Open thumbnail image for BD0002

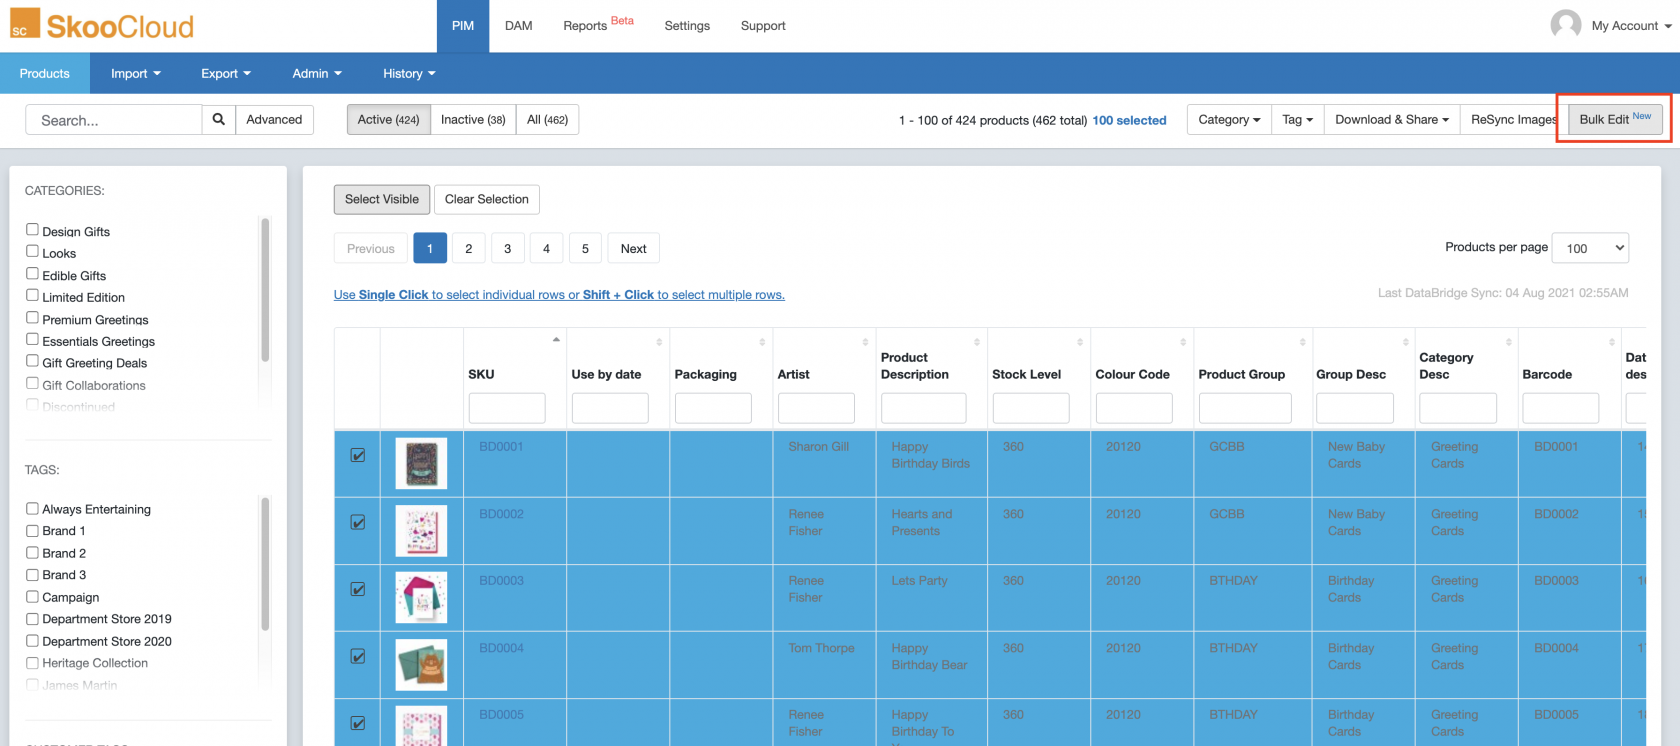pyautogui.click(x=421, y=530)
